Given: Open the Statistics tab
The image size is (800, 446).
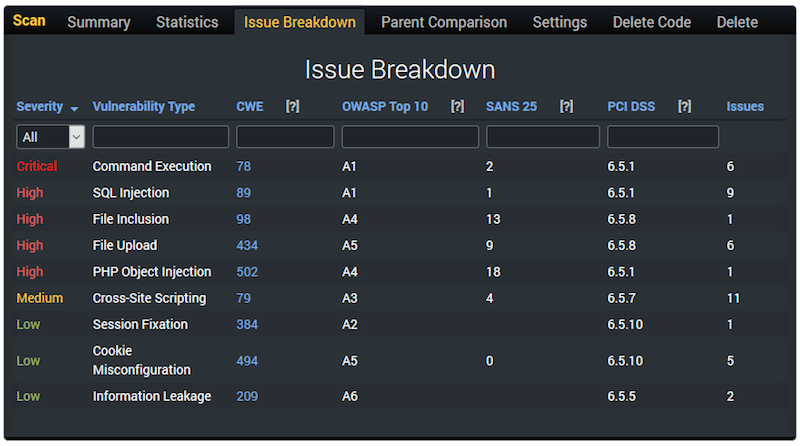Looking at the screenshot, I should [187, 22].
